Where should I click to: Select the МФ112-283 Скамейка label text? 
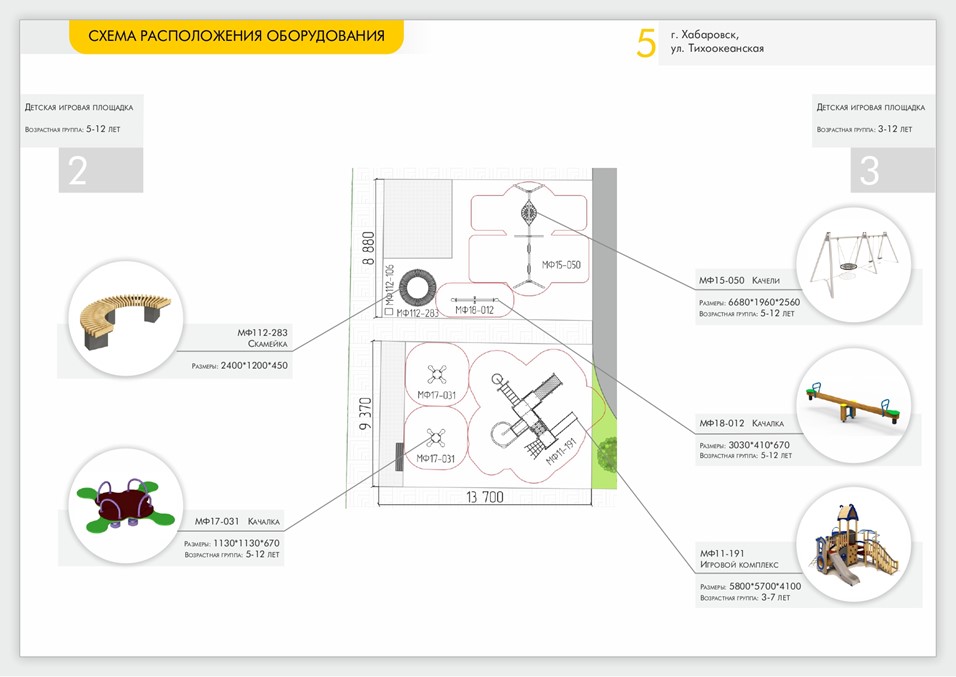[262, 337]
